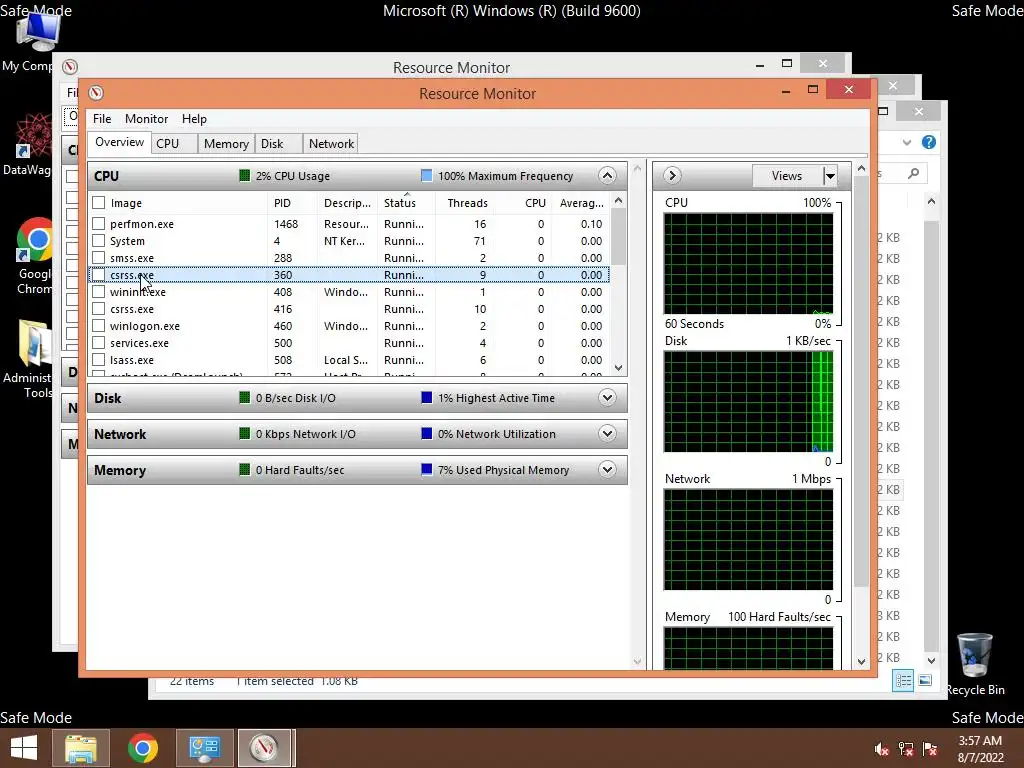Click the Windows Start button

coord(24,748)
